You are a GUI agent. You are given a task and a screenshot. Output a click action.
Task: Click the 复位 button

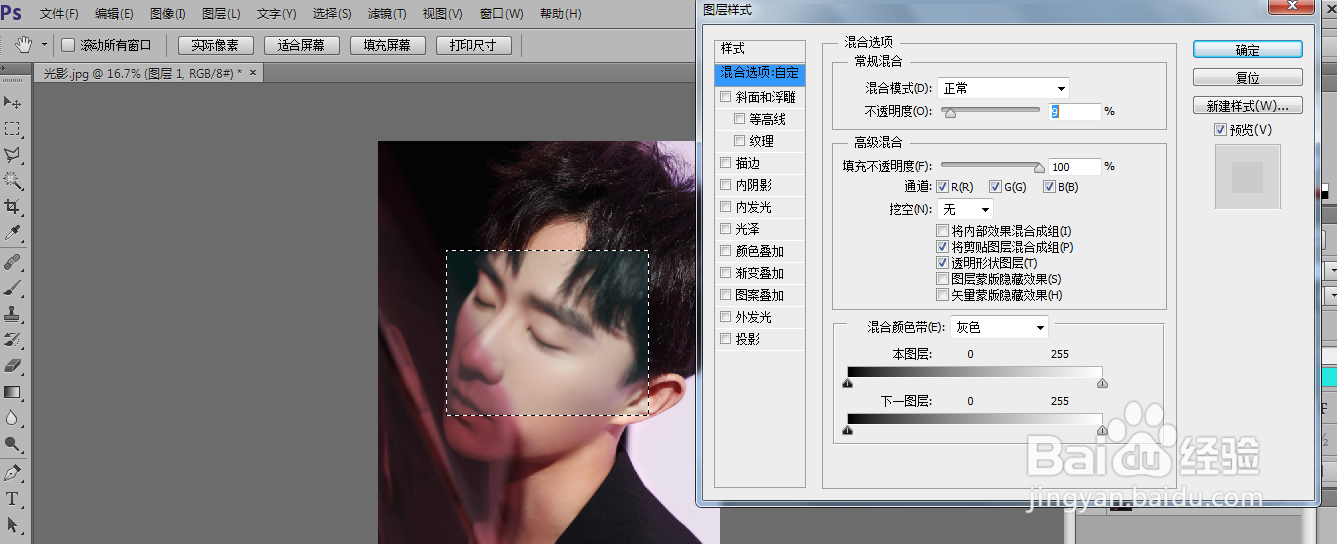(1247, 77)
